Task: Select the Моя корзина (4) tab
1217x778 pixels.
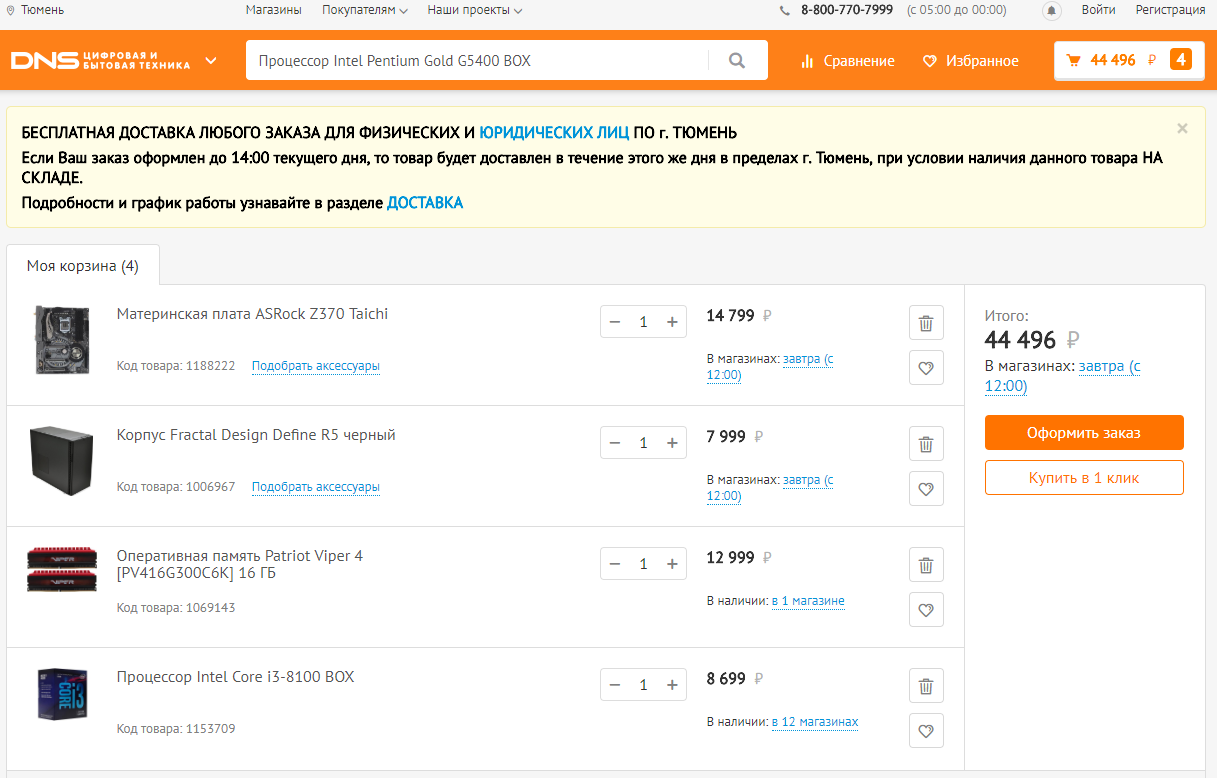Action: click(83, 266)
